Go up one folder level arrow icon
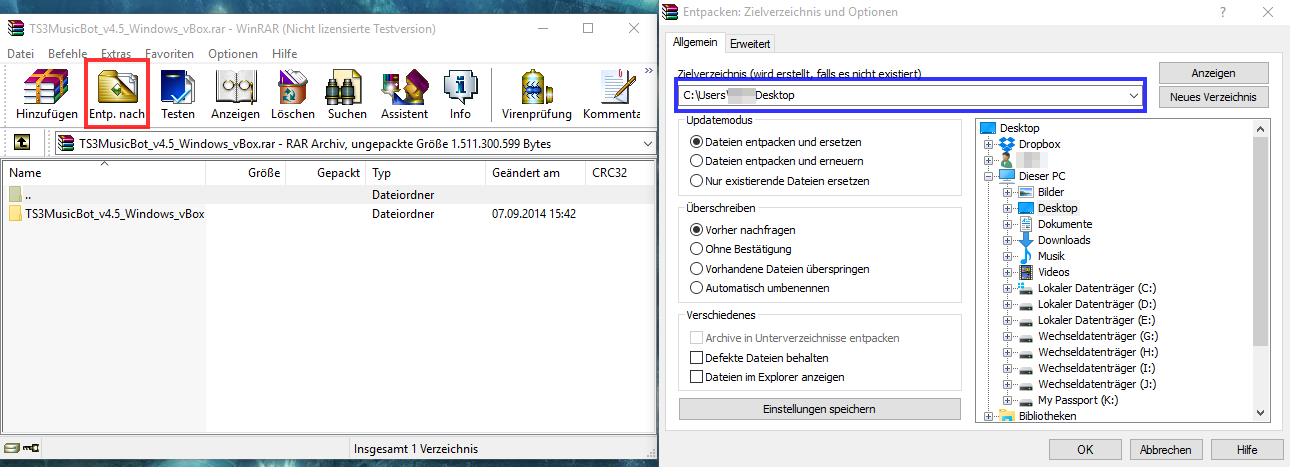Image resolution: width=1290 pixels, height=467 pixels. click(x=21, y=143)
